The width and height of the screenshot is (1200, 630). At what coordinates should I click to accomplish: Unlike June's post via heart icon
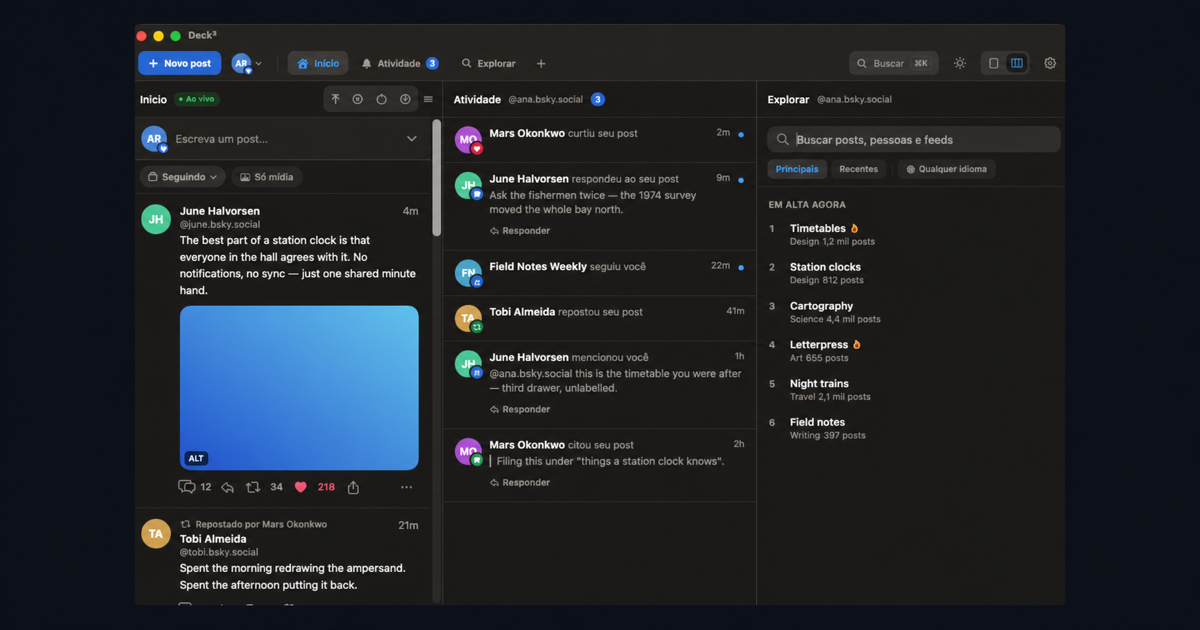coord(301,487)
